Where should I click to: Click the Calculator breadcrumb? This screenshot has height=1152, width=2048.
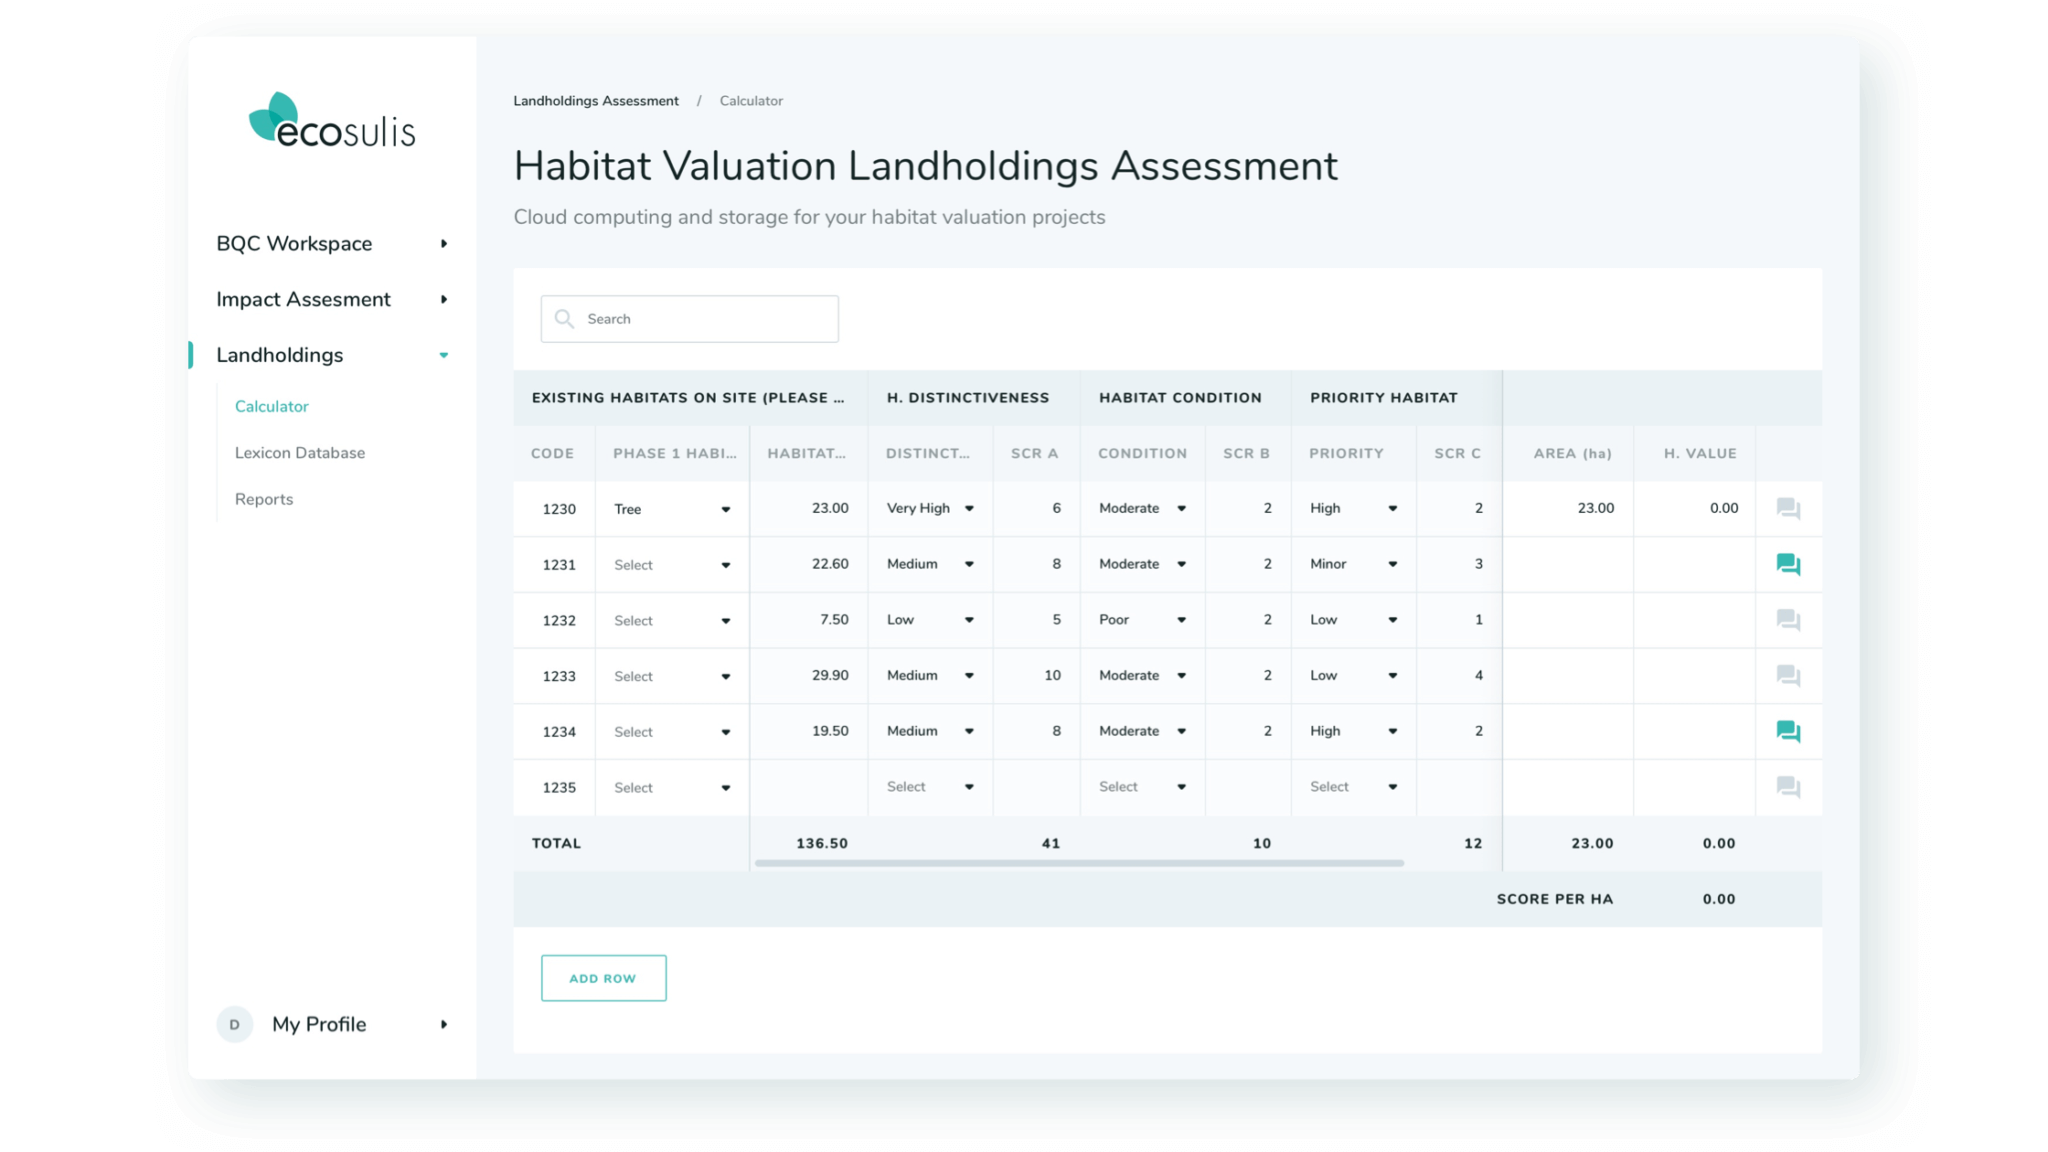[751, 101]
